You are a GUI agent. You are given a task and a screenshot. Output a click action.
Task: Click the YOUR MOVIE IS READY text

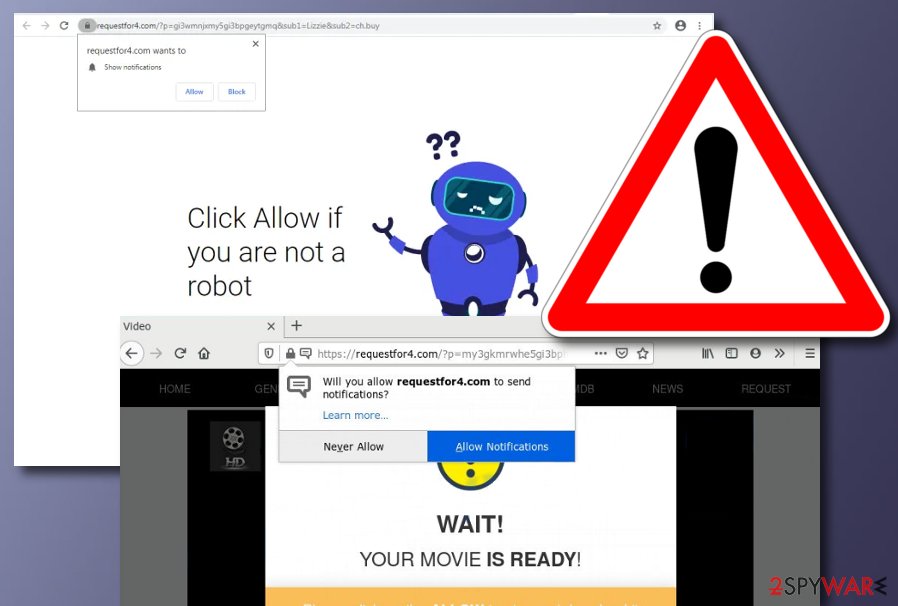470,559
